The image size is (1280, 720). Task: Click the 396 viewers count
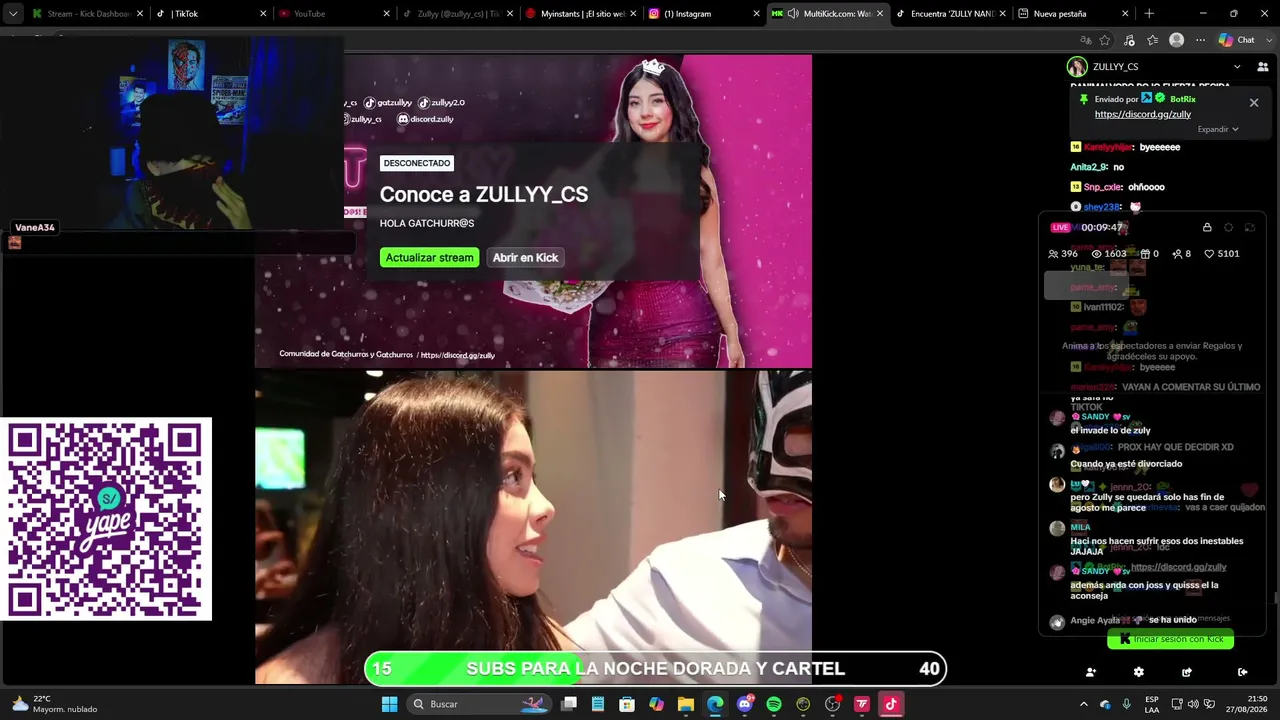click(1062, 254)
